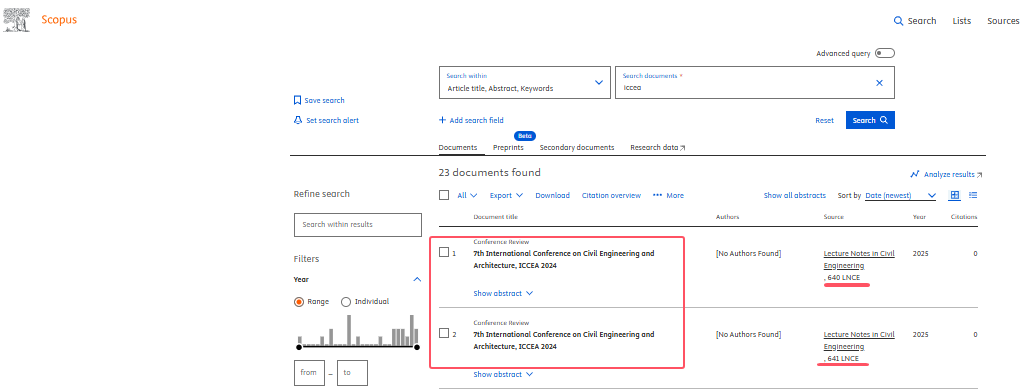Image resolution: width=1036 pixels, height=392 pixels.
Task: Click the magnifier Search icon in header
Action: point(898,21)
